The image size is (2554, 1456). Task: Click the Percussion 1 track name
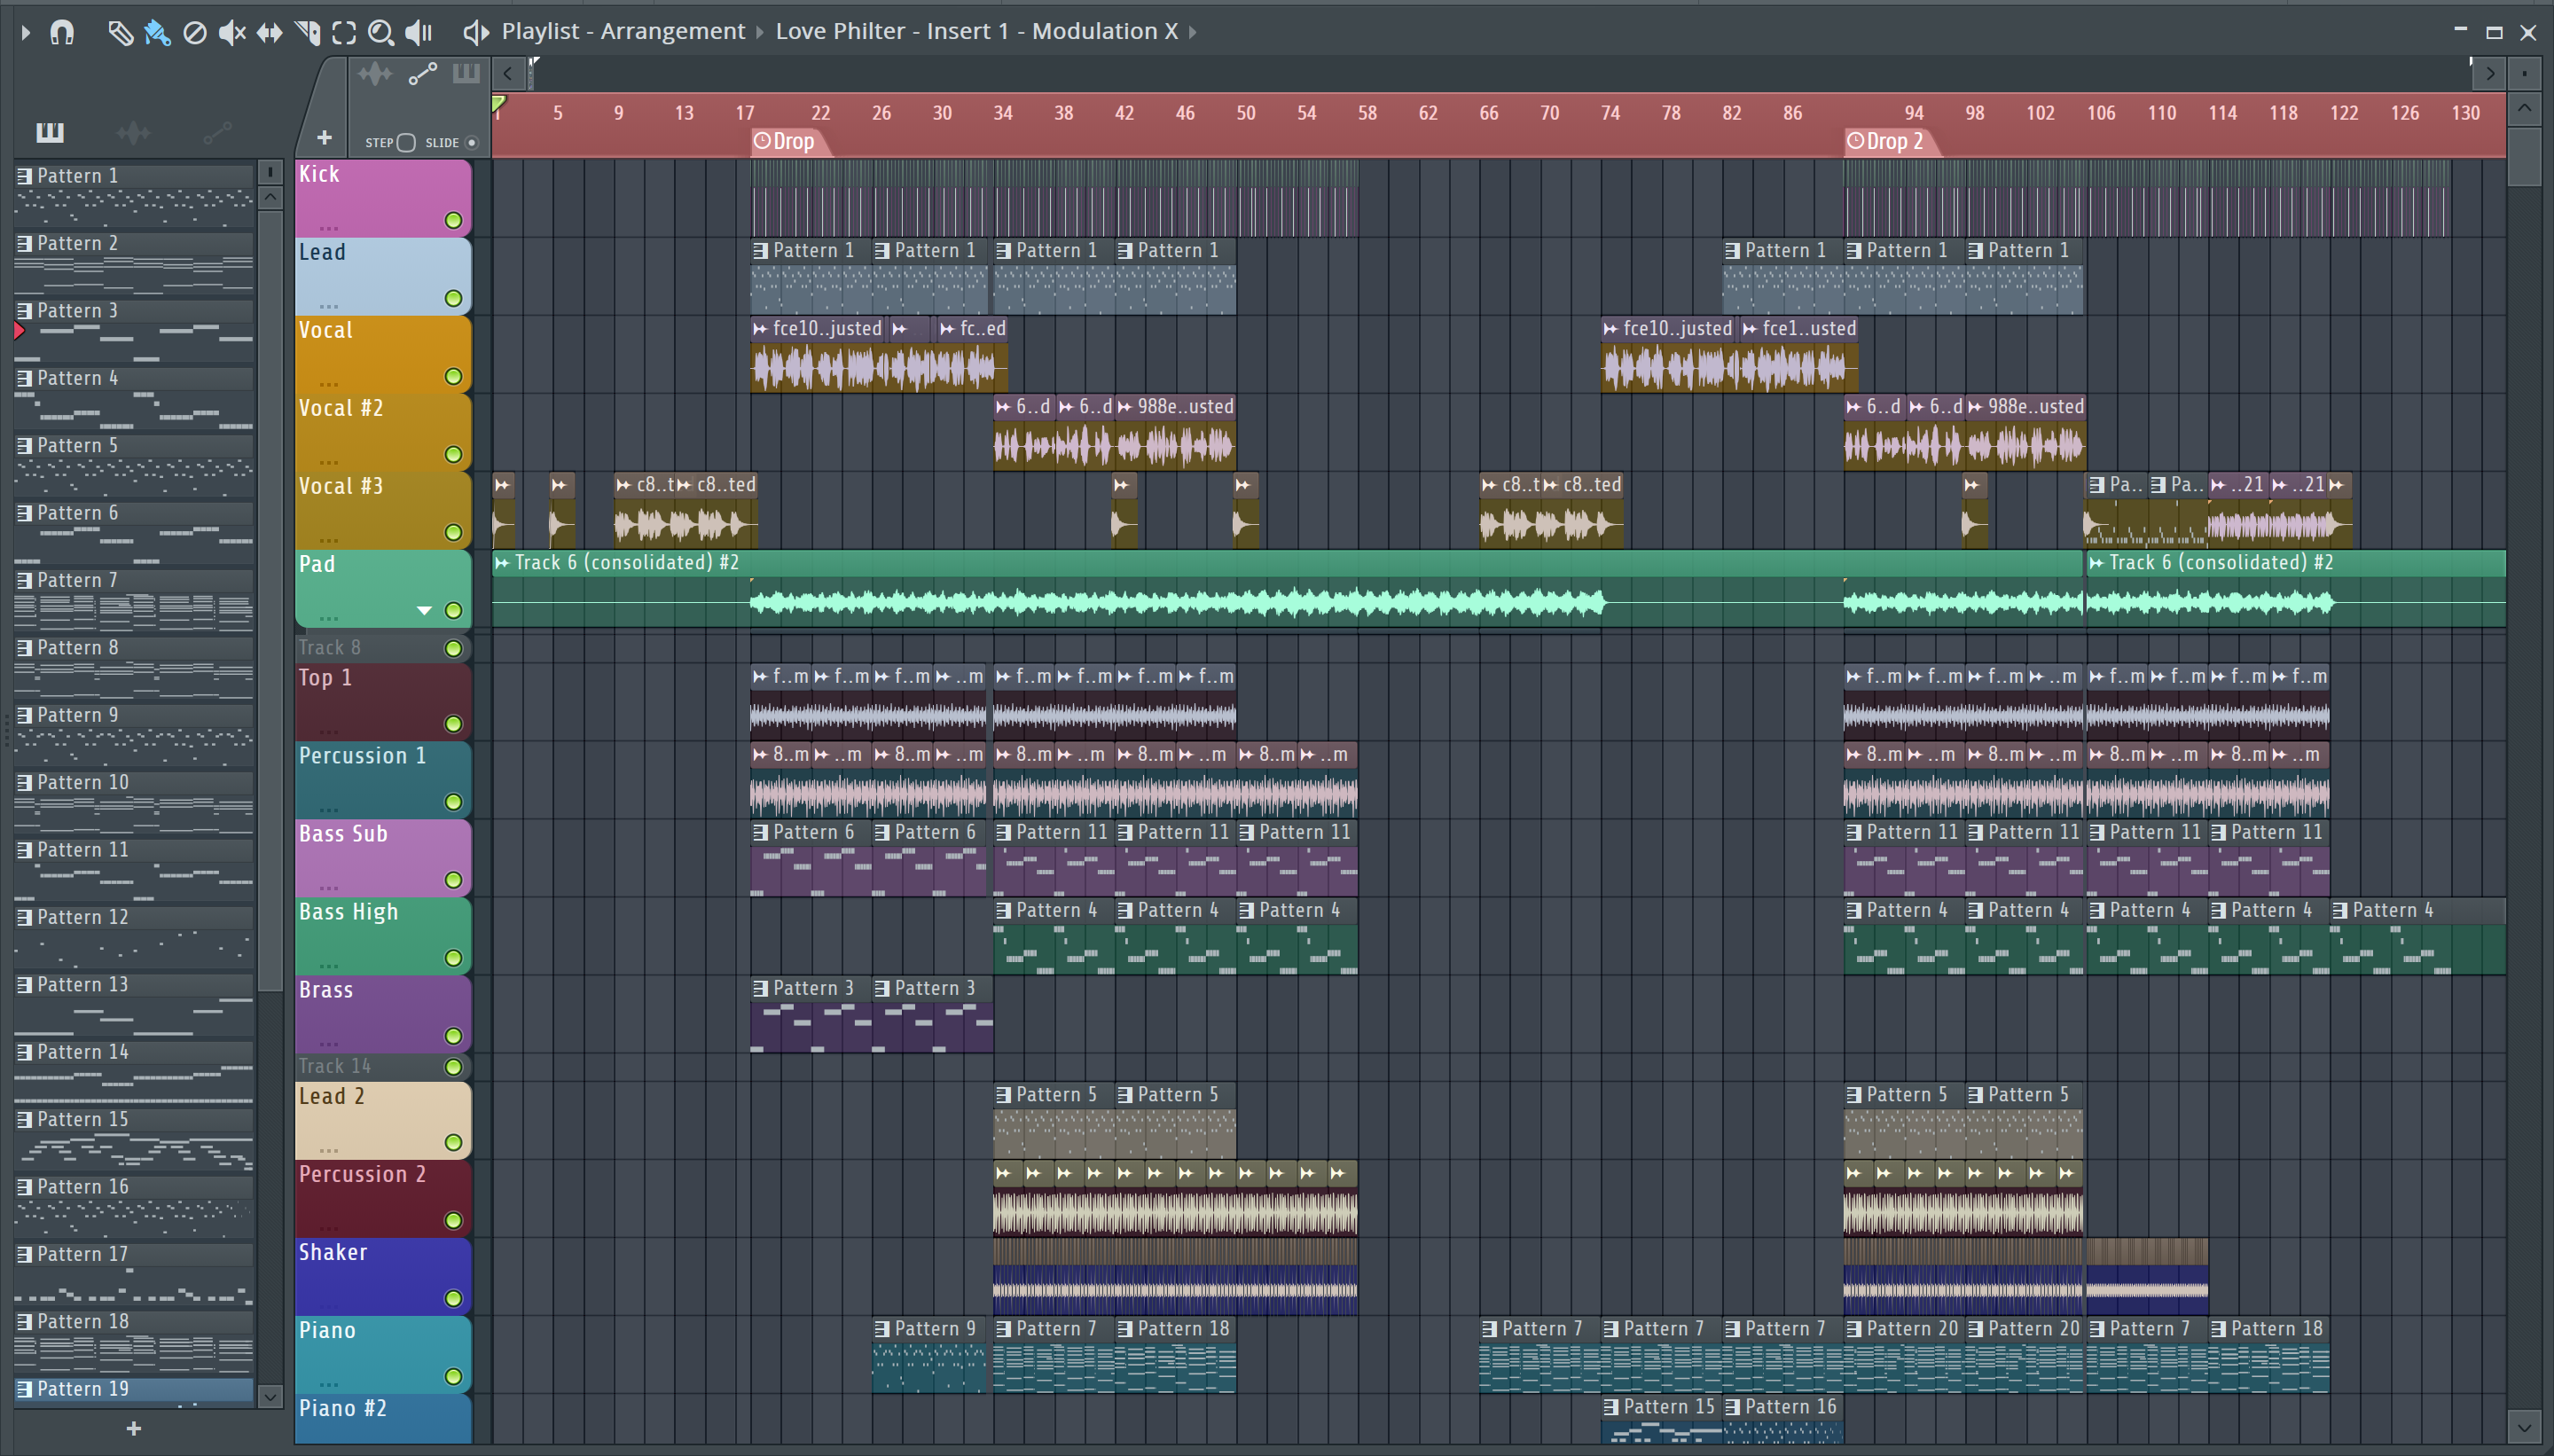pos(363,756)
